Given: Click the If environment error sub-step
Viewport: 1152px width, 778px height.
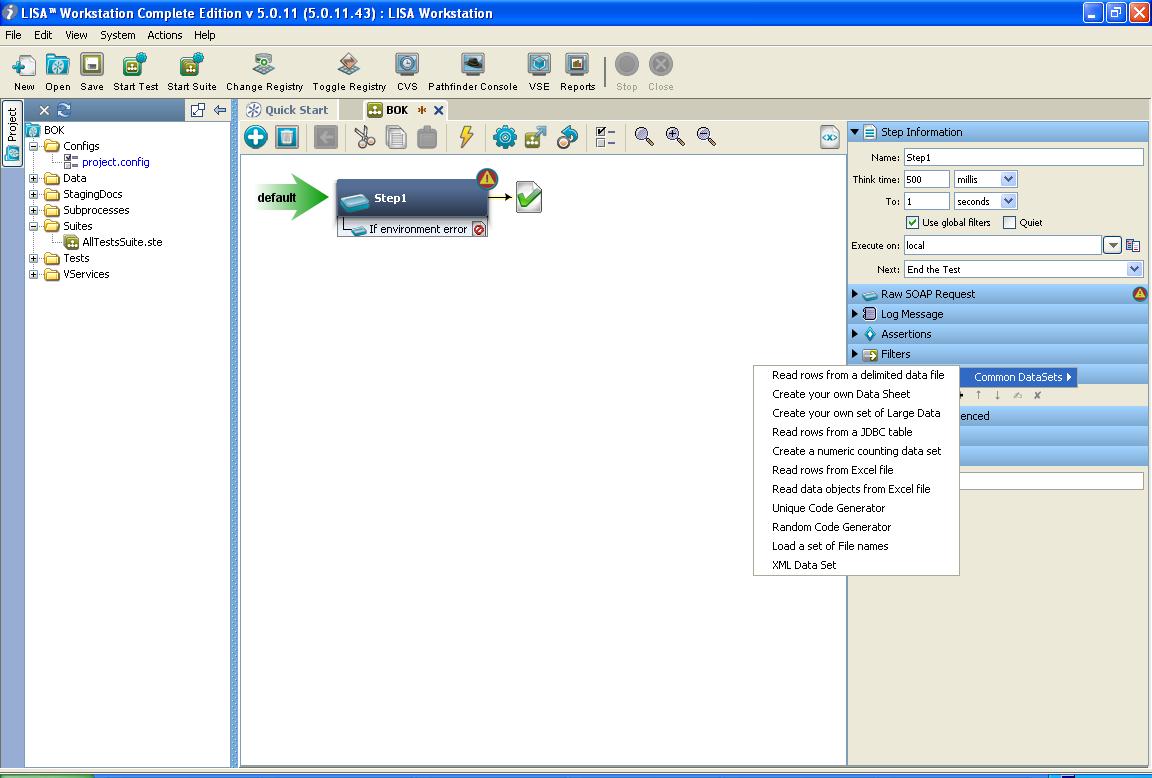Looking at the screenshot, I should click(412, 229).
